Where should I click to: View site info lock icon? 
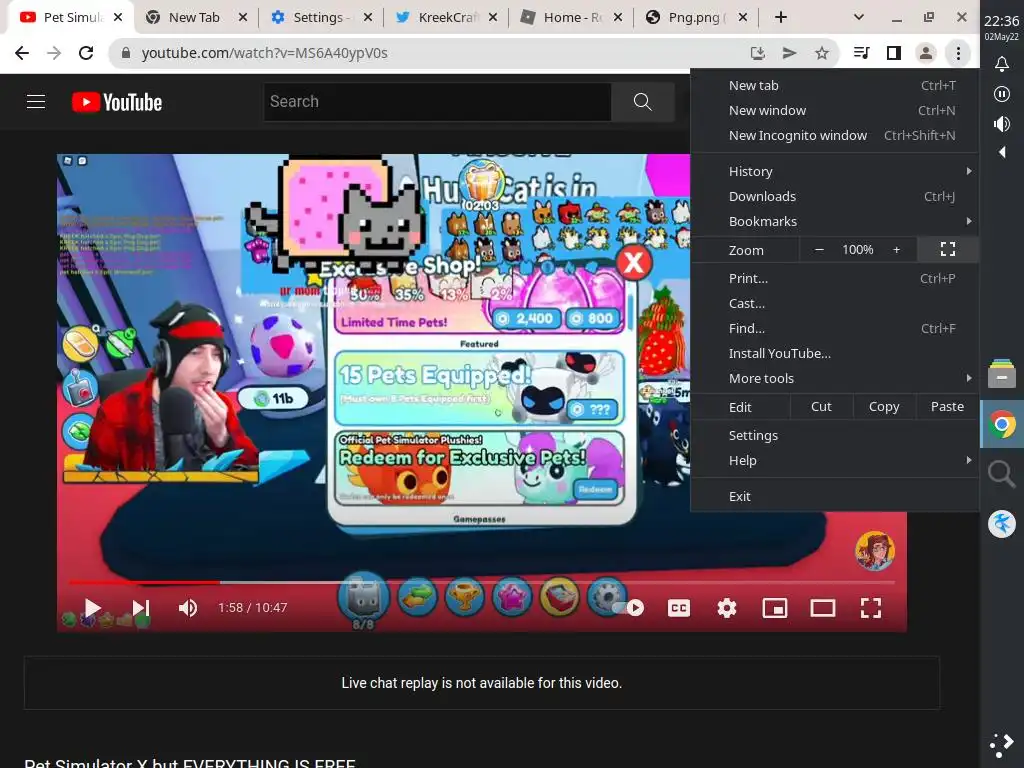126,53
